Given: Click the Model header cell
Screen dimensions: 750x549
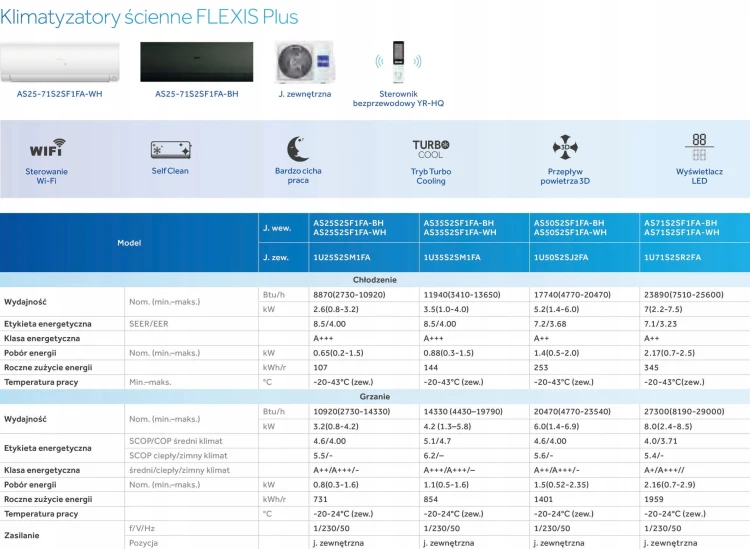Looking at the screenshot, I should coord(129,243).
